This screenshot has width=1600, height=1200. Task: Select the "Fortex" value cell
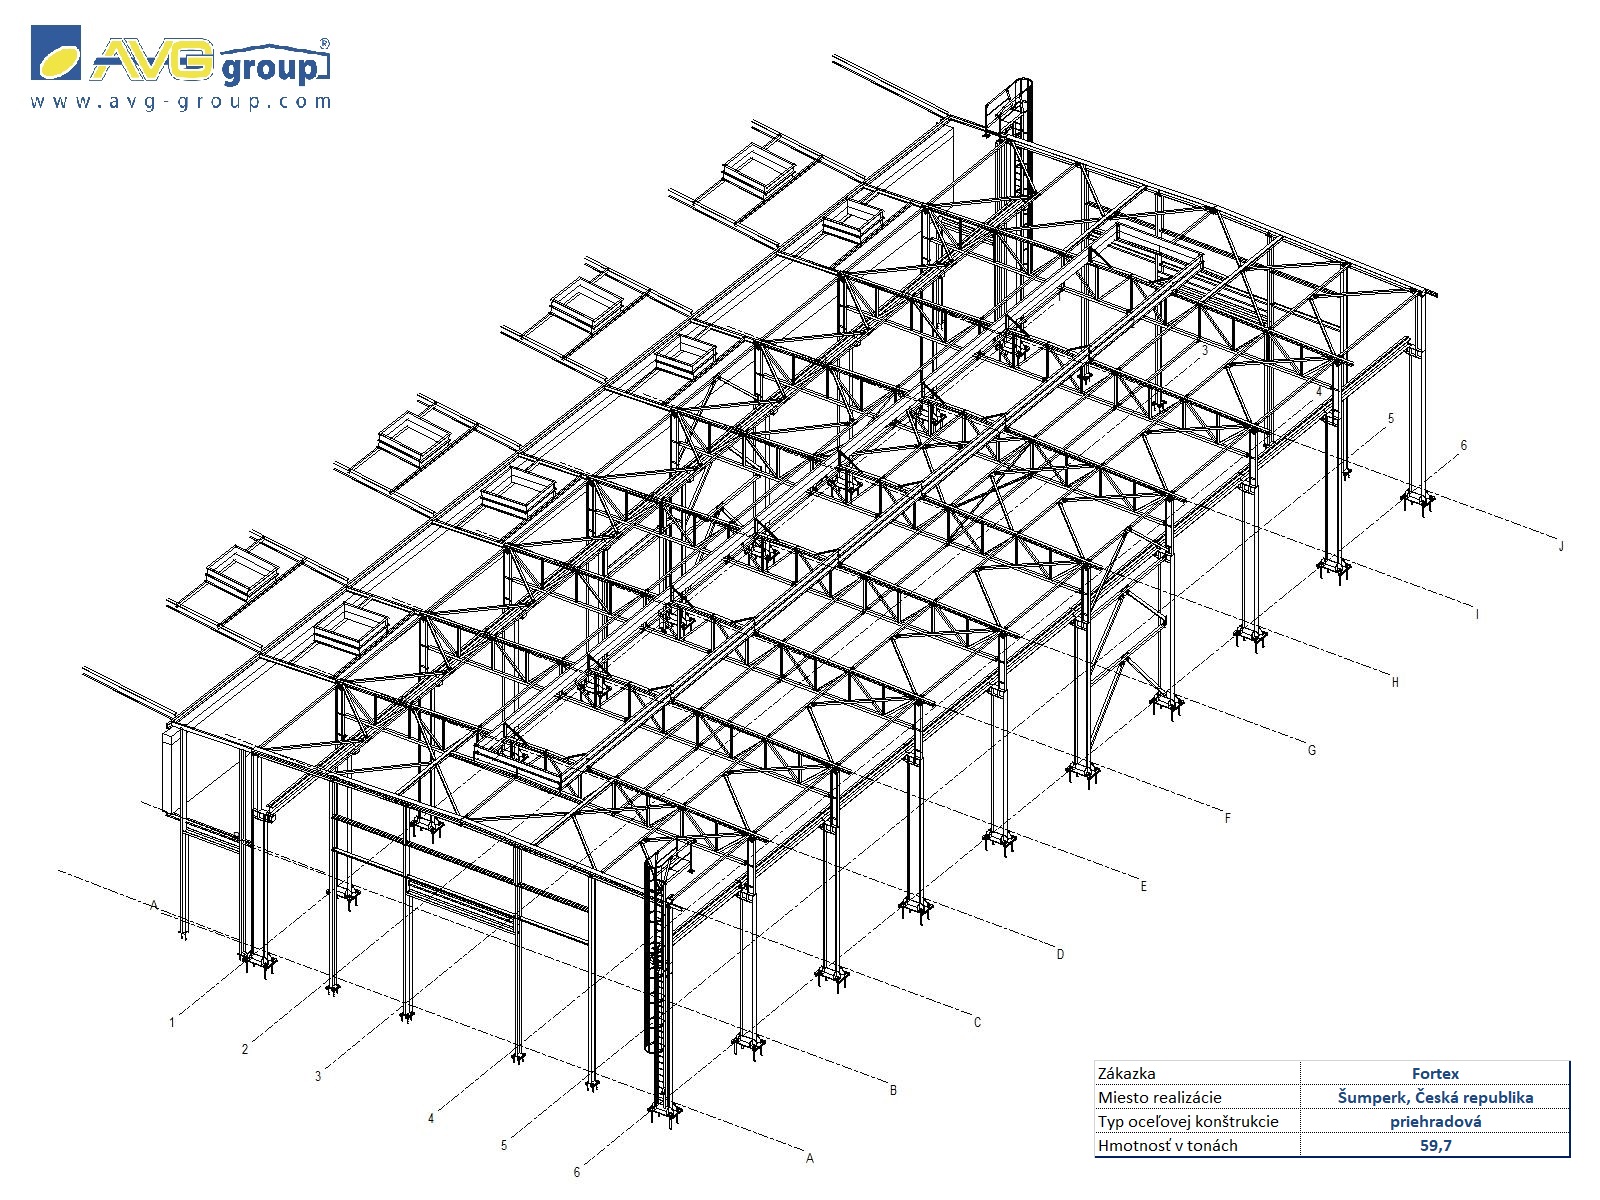1435,1074
